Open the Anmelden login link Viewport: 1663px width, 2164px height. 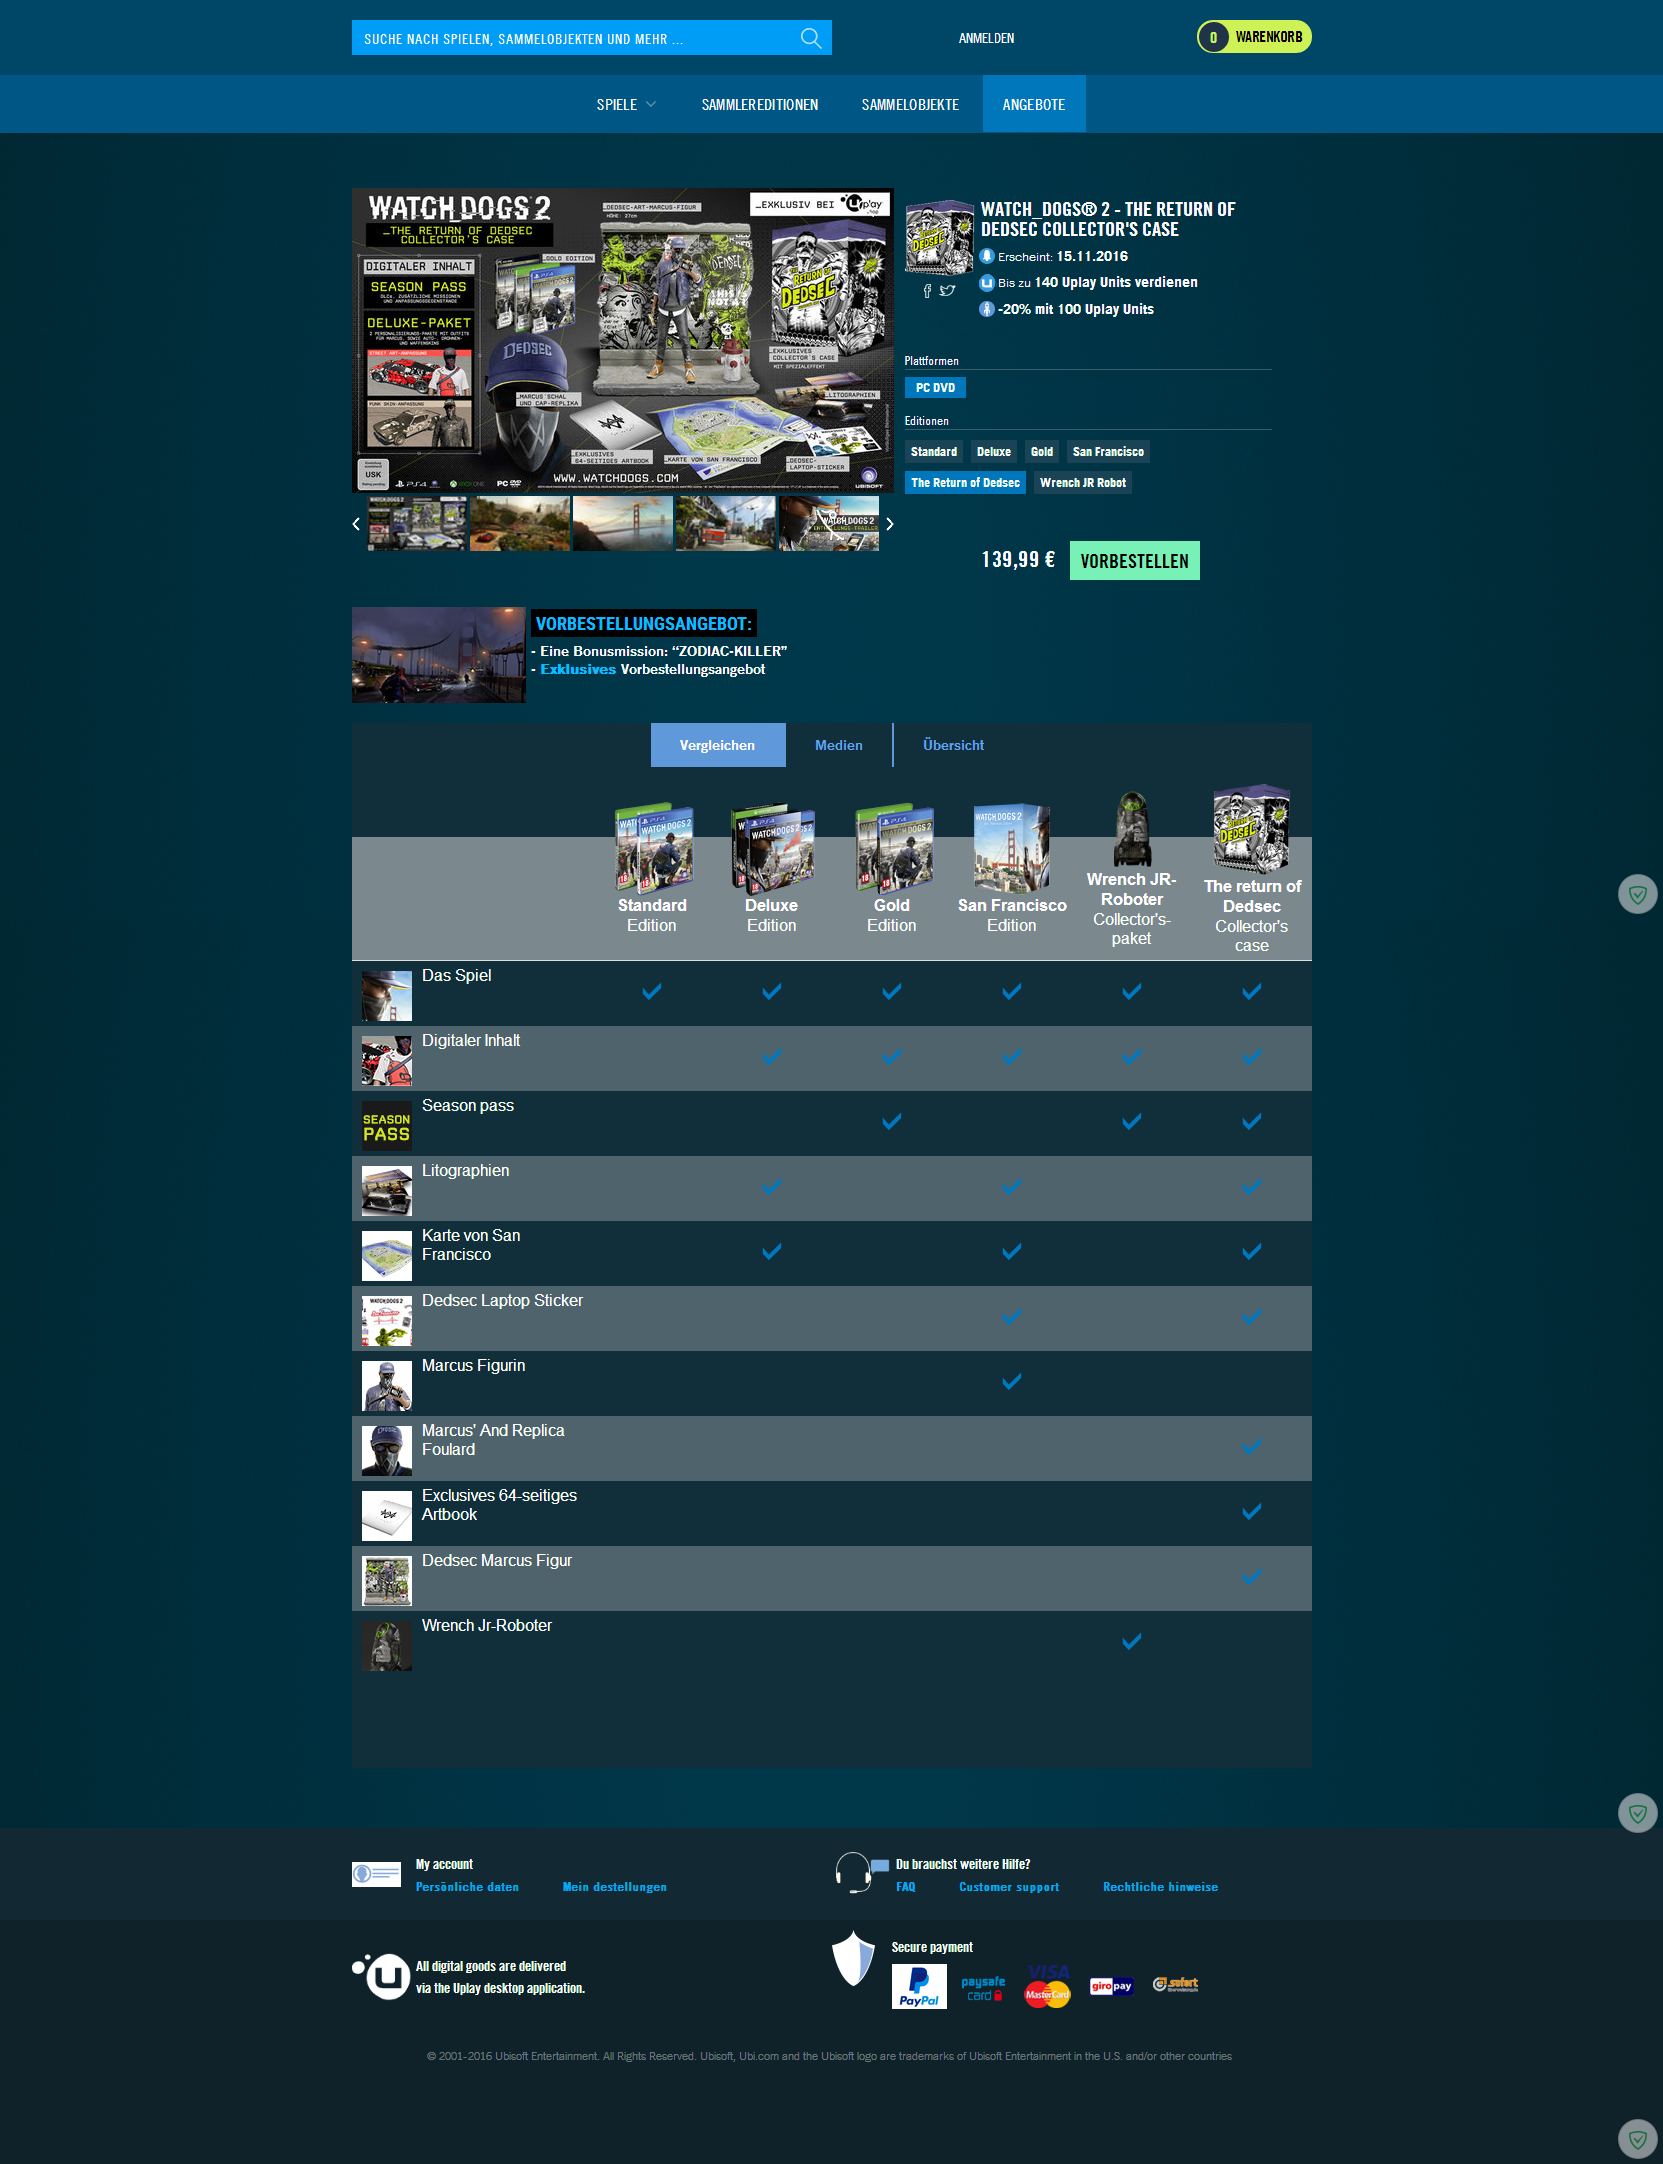pos(986,38)
